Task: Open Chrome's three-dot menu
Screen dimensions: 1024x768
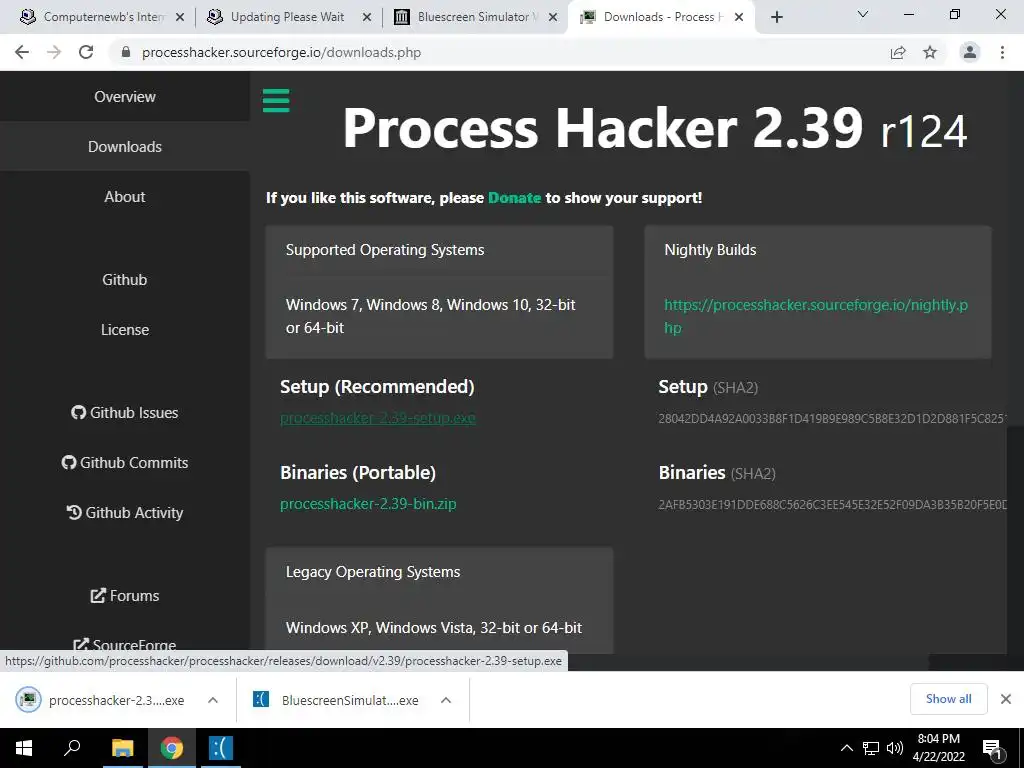Action: 1002,52
